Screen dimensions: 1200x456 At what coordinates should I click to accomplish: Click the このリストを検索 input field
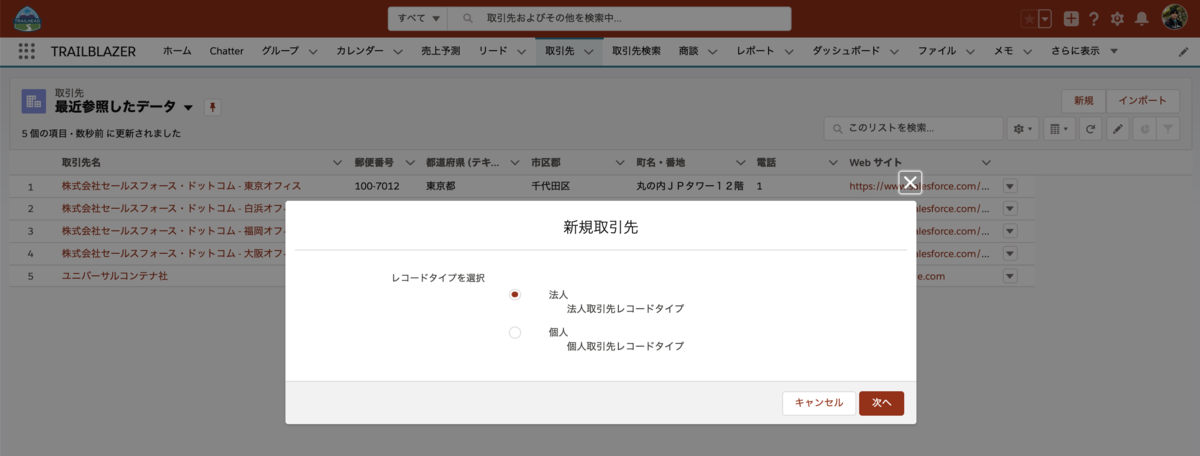tap(913, 129)
